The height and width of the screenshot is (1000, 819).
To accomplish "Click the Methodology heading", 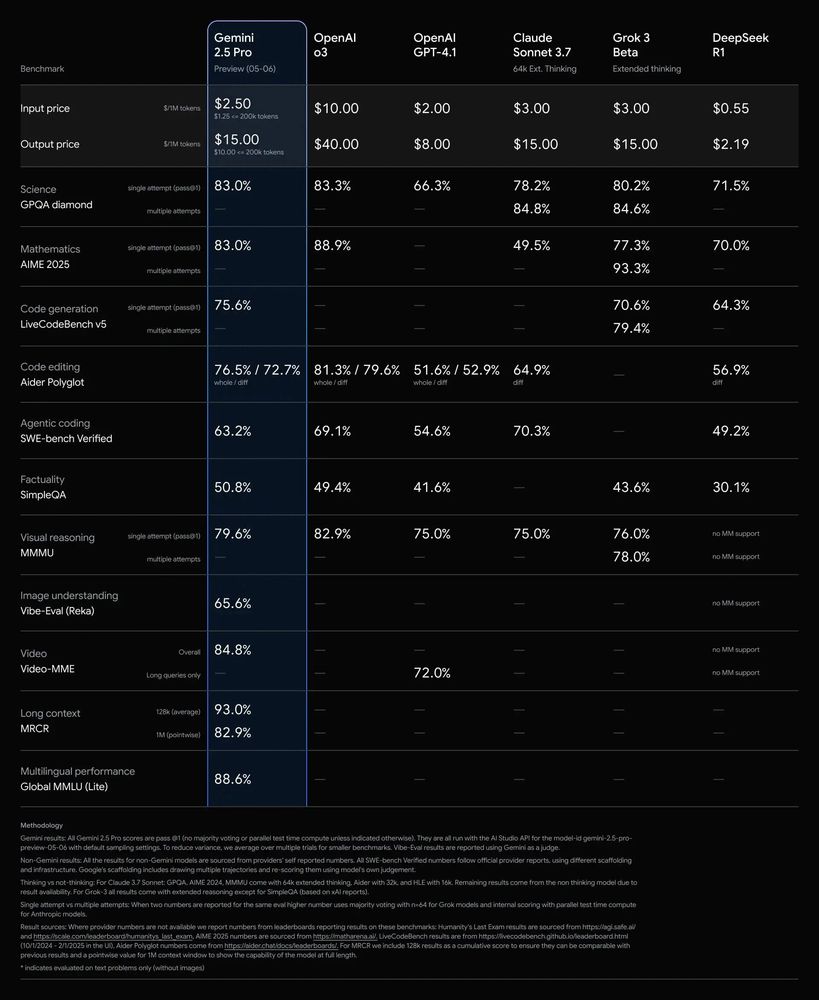I will [41, 825].
